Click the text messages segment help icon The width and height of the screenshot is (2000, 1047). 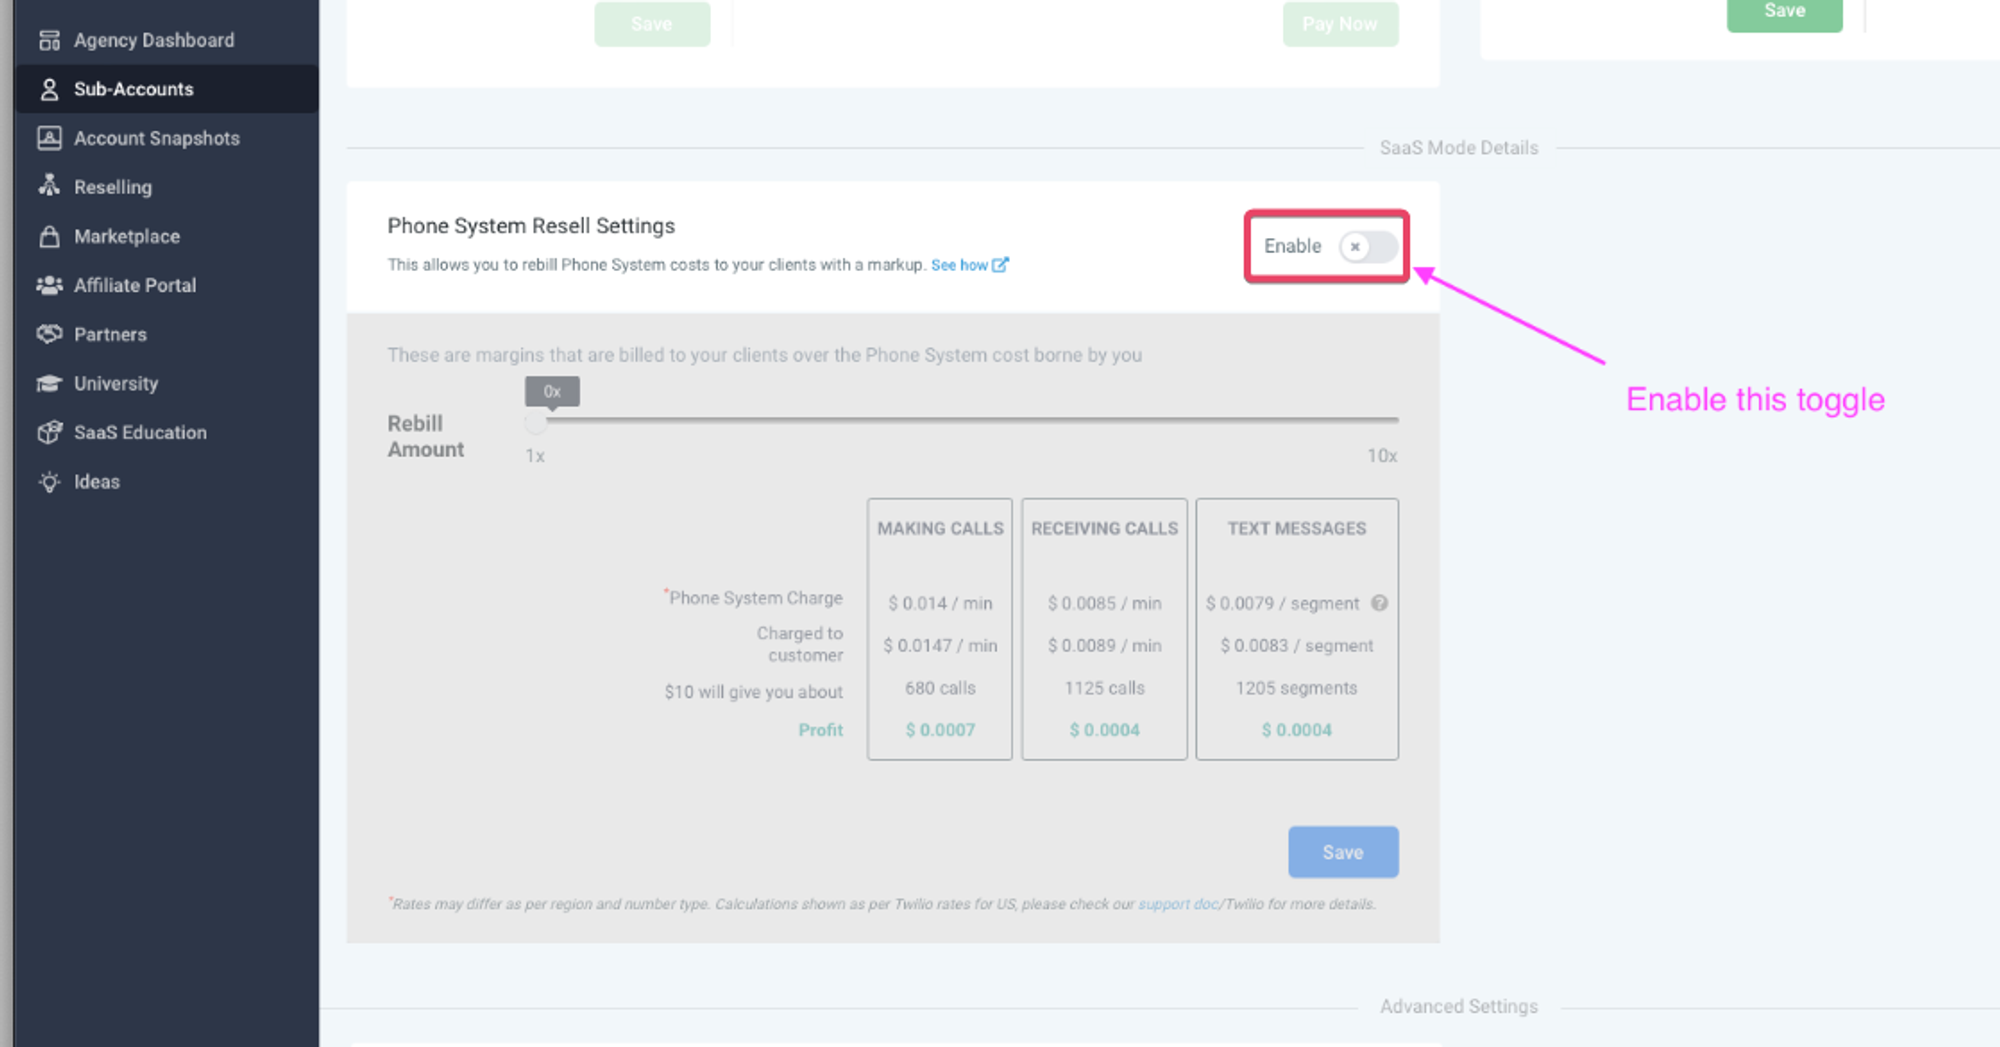pyautogui.click(x=1379, y=603)
